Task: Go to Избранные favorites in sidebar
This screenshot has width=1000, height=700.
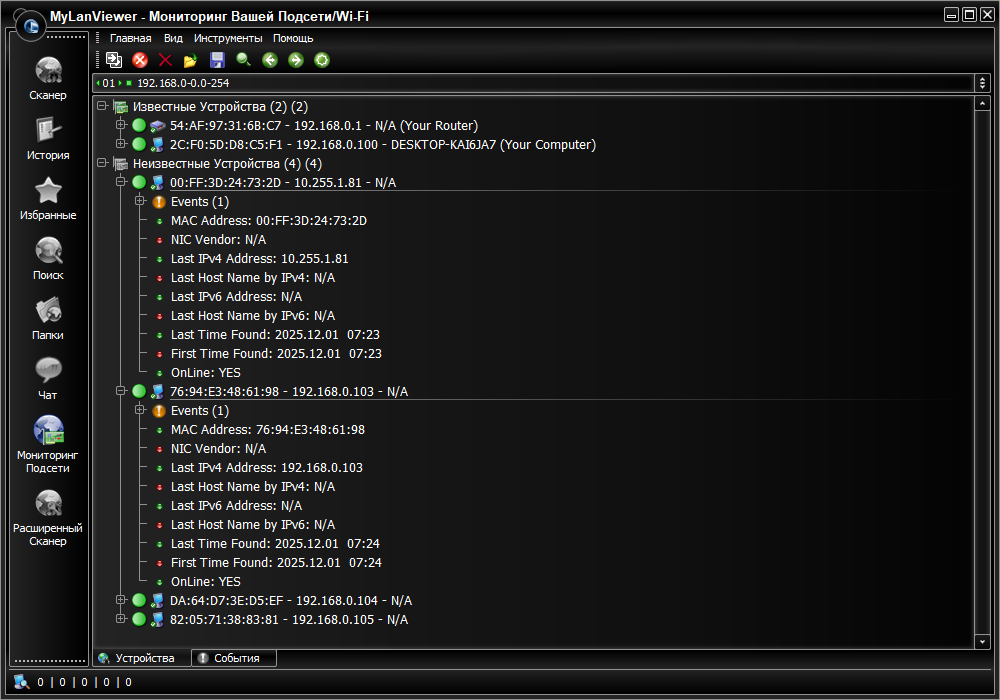Action: [x=48, y=198]
